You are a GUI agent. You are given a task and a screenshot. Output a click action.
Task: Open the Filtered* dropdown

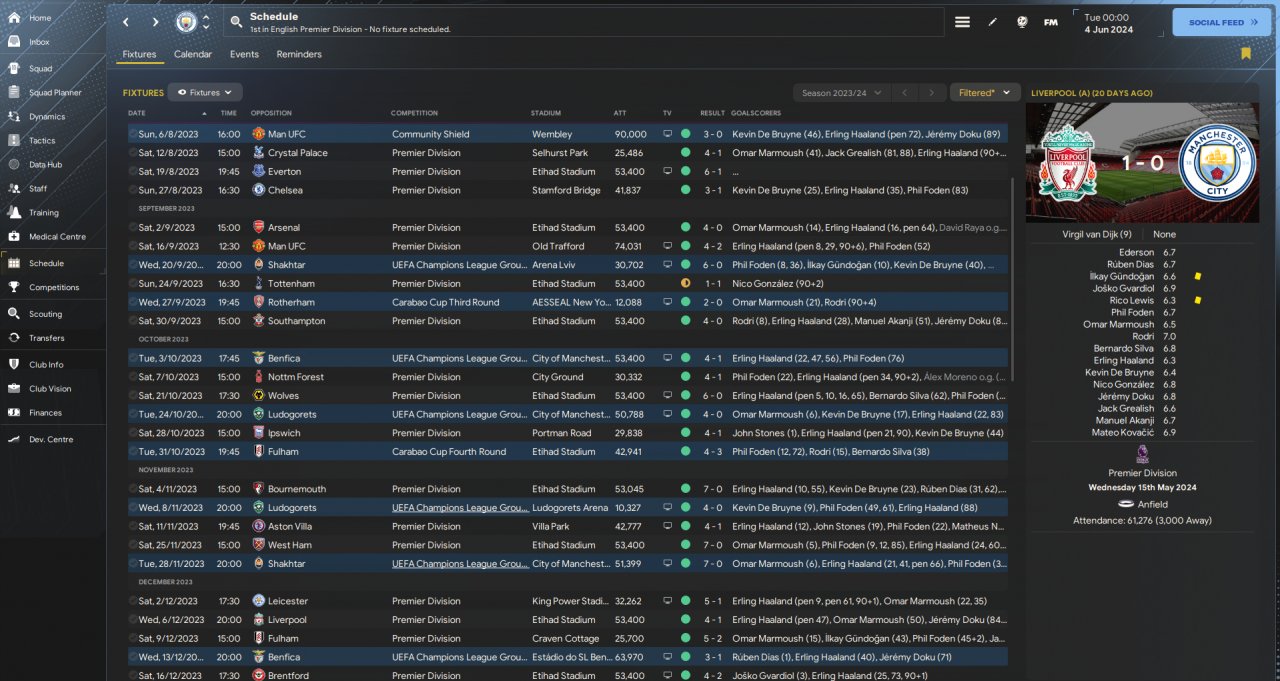click(x=985, y=93)
